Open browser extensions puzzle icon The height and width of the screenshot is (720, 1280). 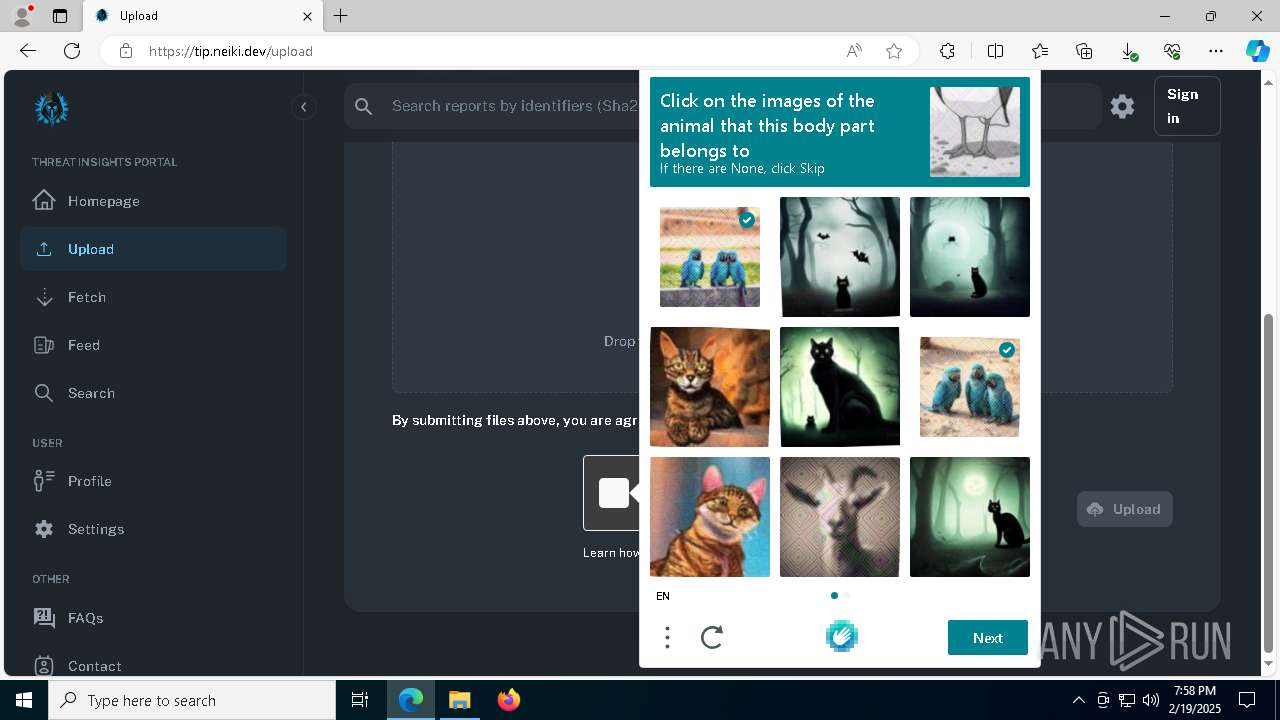point(947,51)
